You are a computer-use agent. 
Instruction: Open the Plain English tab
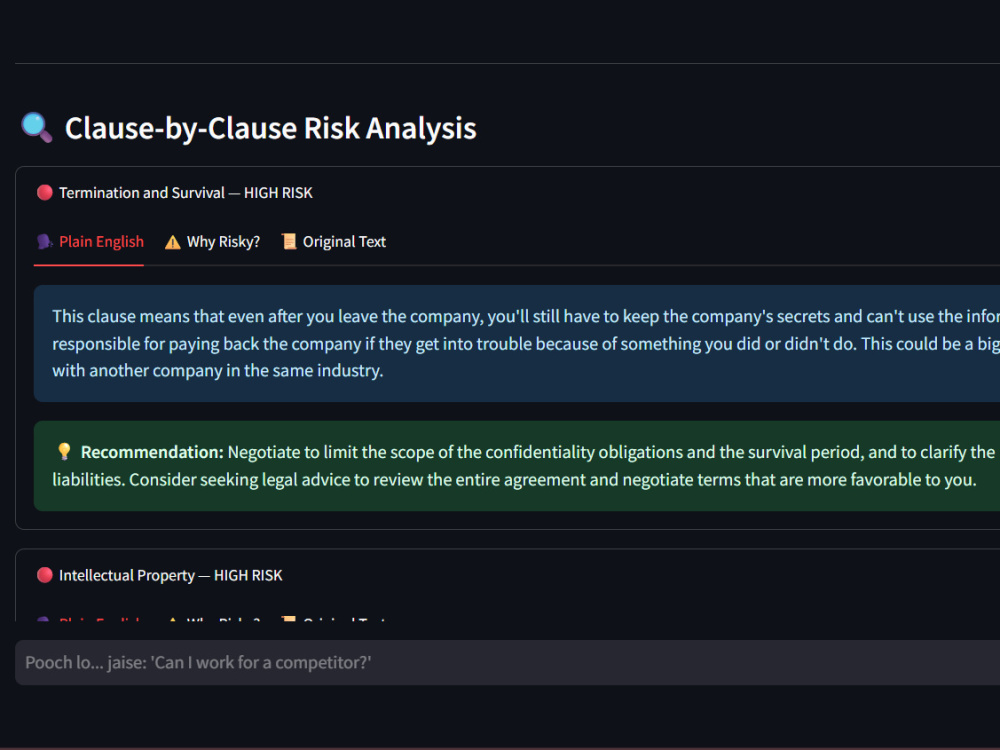(89, 242)
